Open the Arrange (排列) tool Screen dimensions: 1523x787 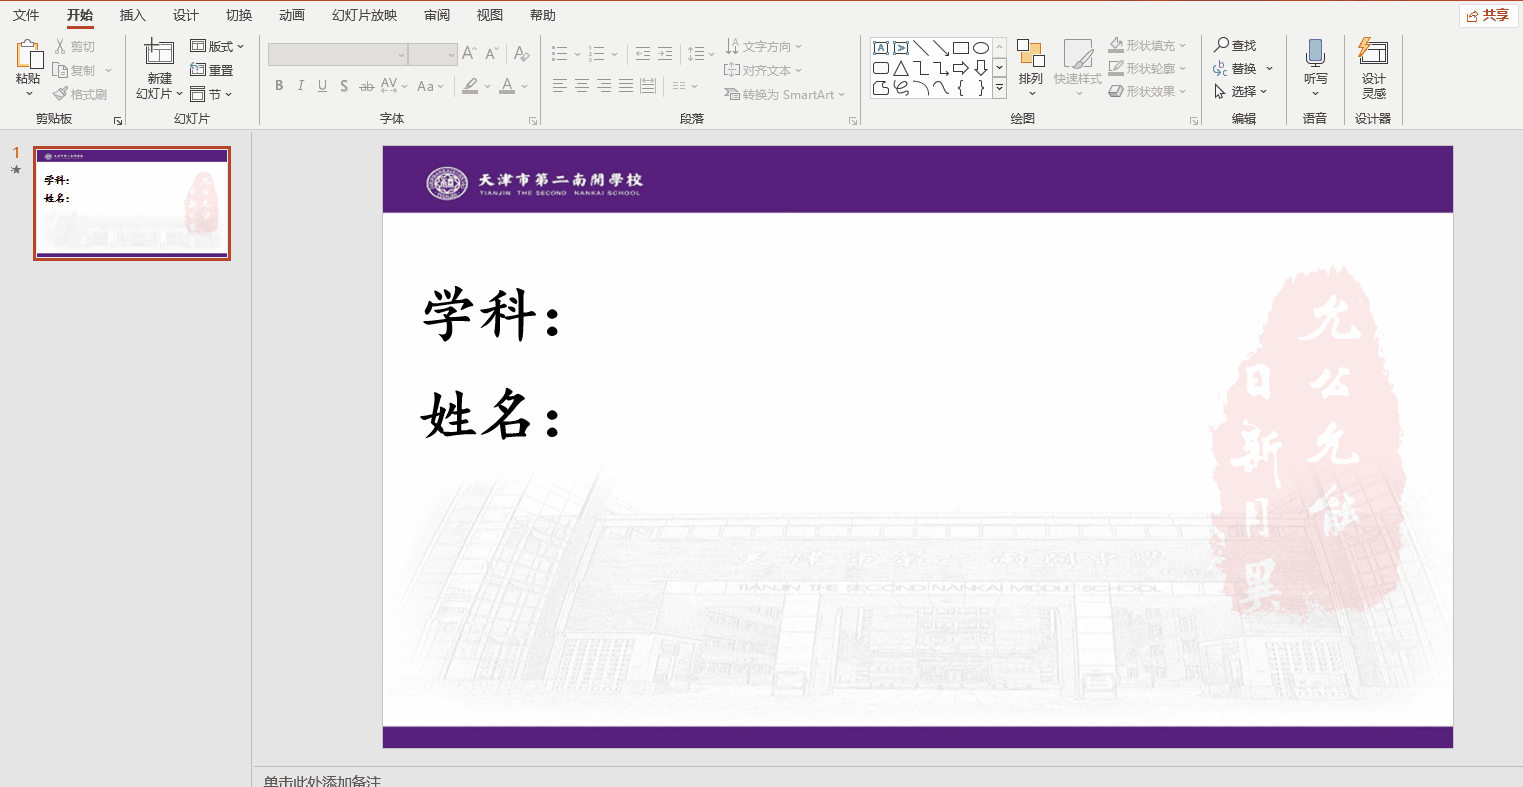pos(1030,67)
